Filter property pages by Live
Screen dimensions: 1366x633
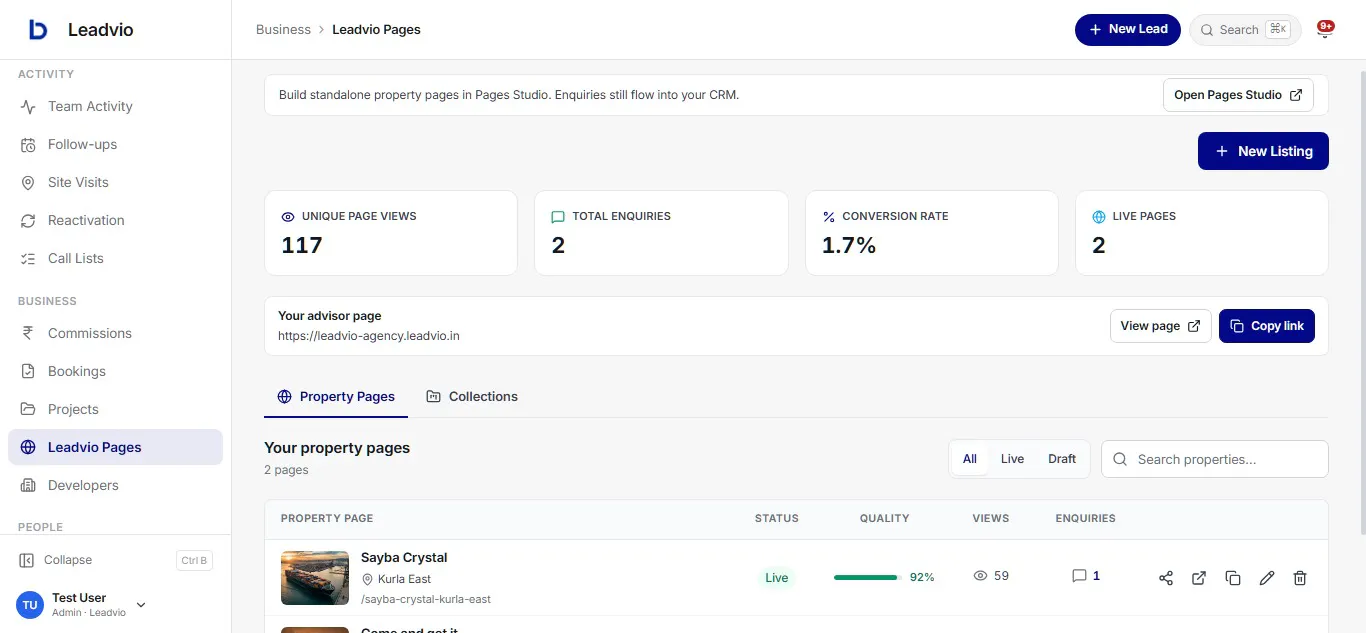[x=1012, y=459]
